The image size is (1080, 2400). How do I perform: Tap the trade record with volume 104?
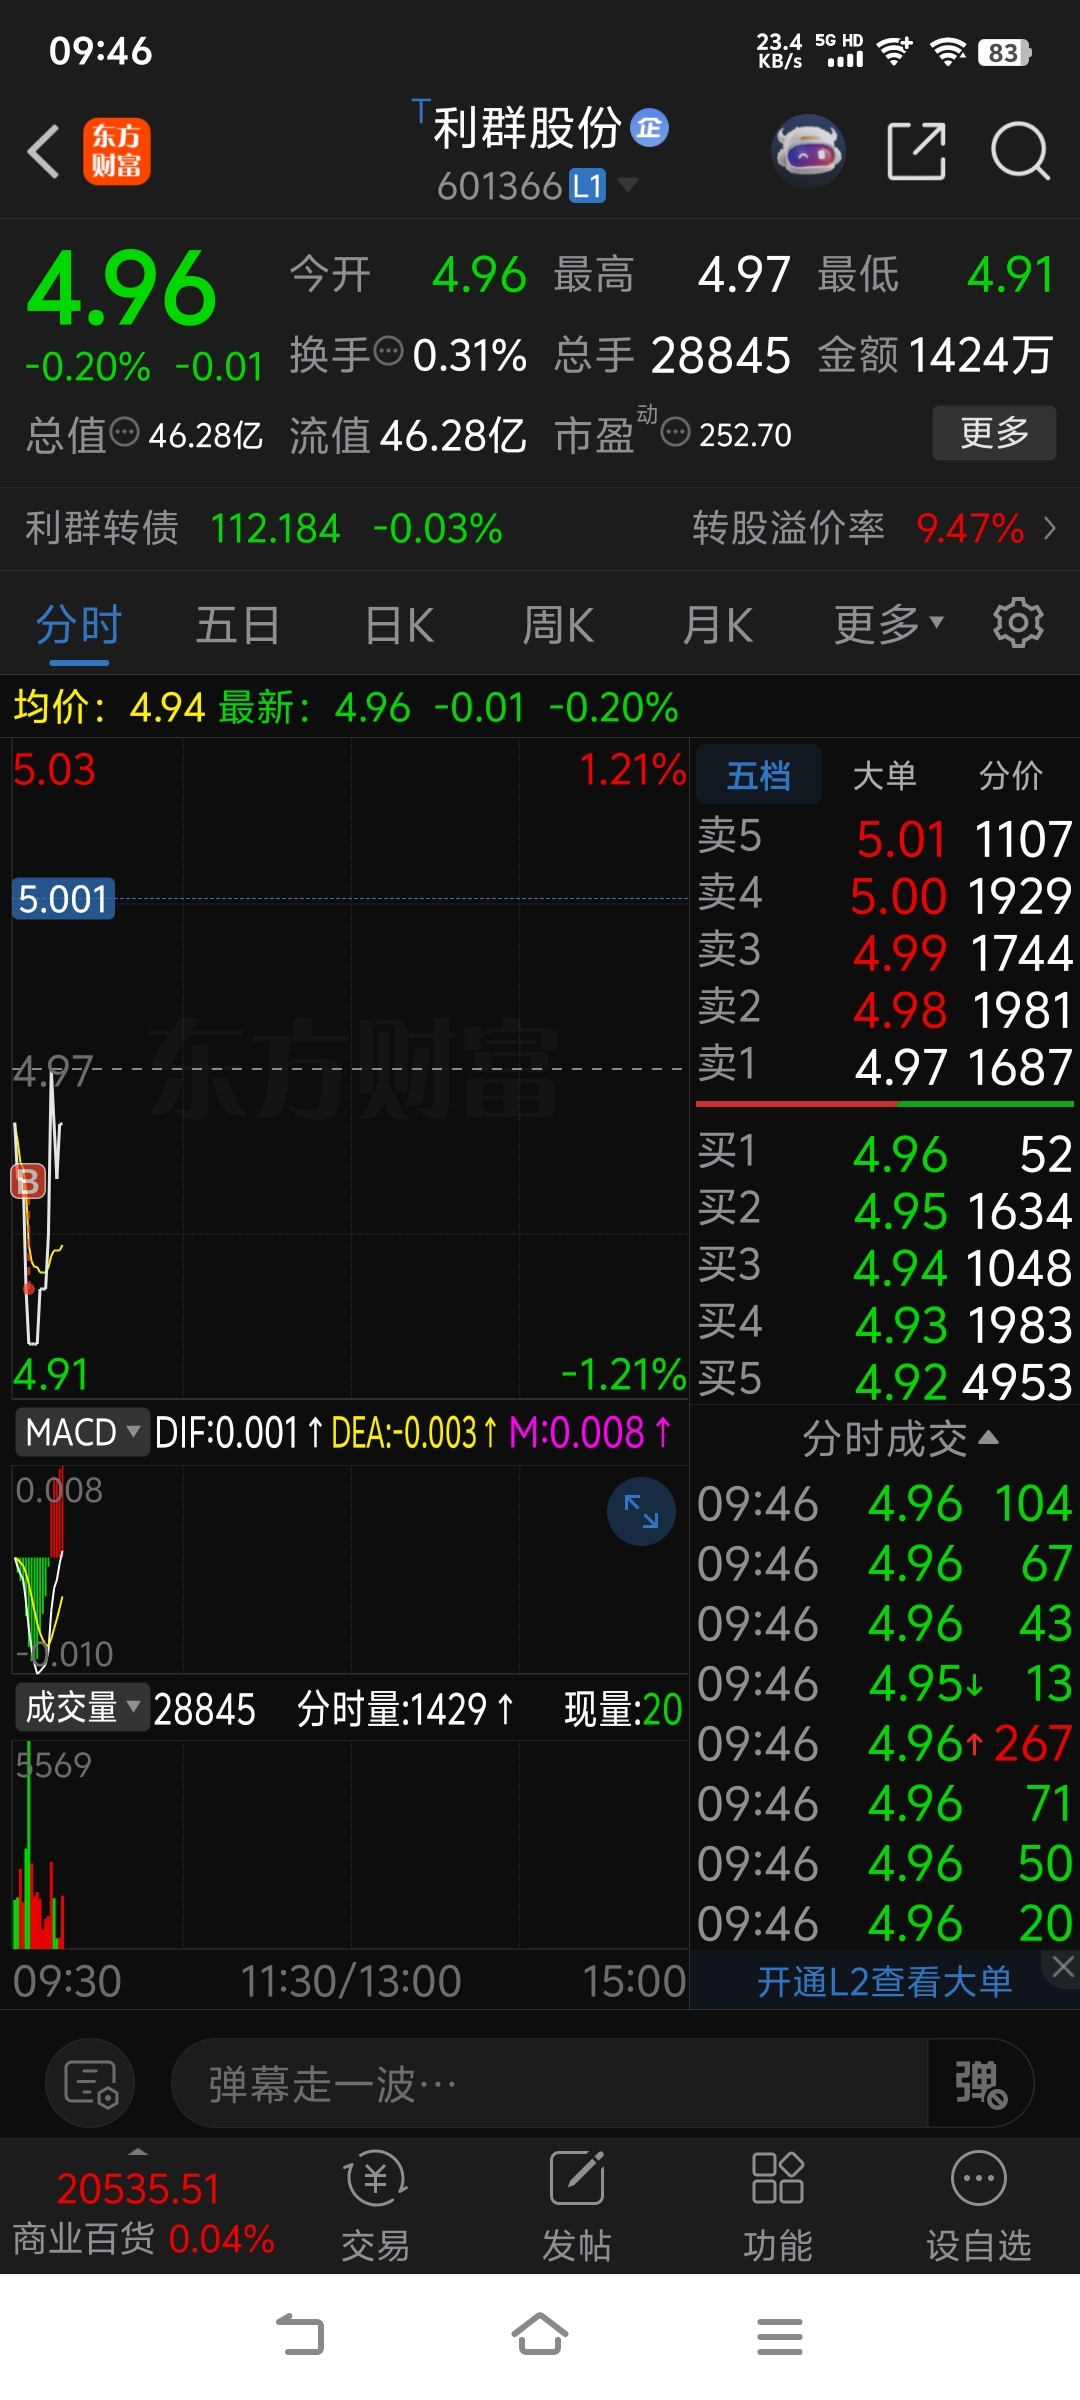(885, 1503)
